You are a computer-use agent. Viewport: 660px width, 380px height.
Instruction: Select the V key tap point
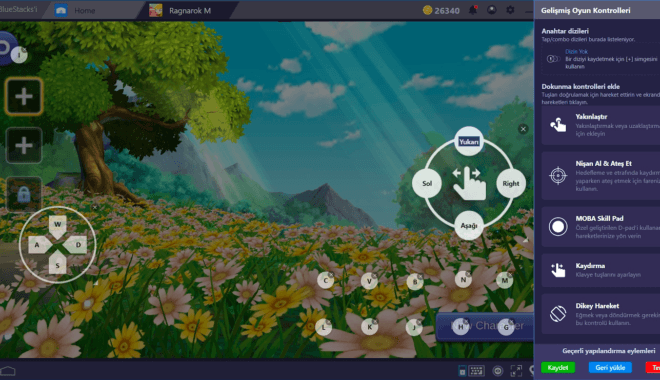click(369, 281)
